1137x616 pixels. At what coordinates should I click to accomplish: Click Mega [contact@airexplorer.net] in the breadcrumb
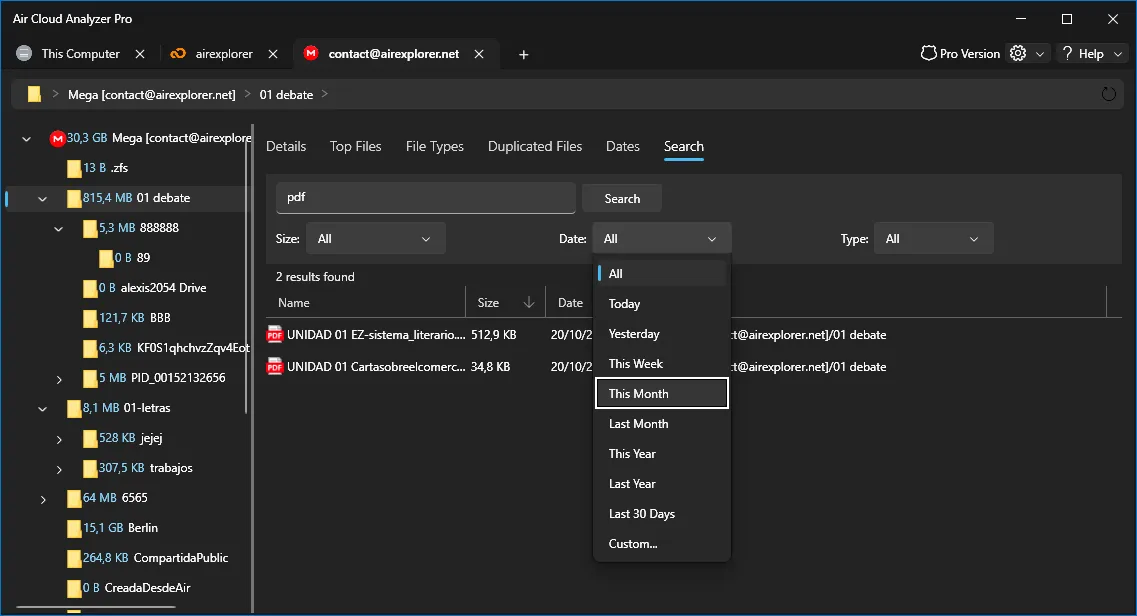tap(152, 94)
